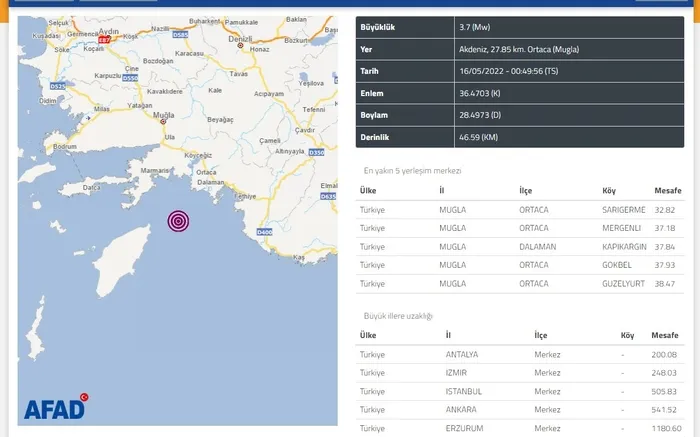Click the En yakın 5 yerleşim merkezi heading

[x=412, y=171]
